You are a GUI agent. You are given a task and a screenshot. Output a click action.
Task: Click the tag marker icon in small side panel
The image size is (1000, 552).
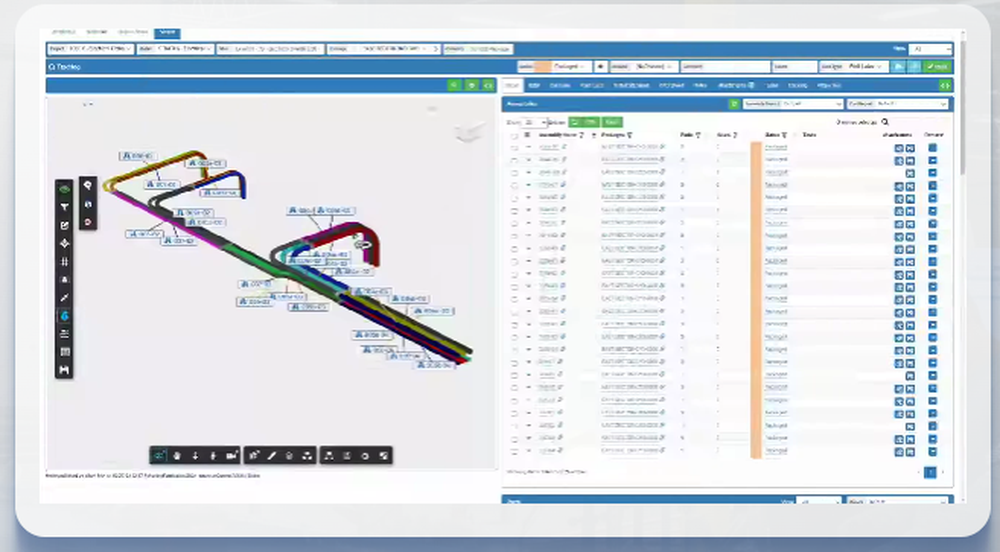pyautogui.click(x=88, y=185)
